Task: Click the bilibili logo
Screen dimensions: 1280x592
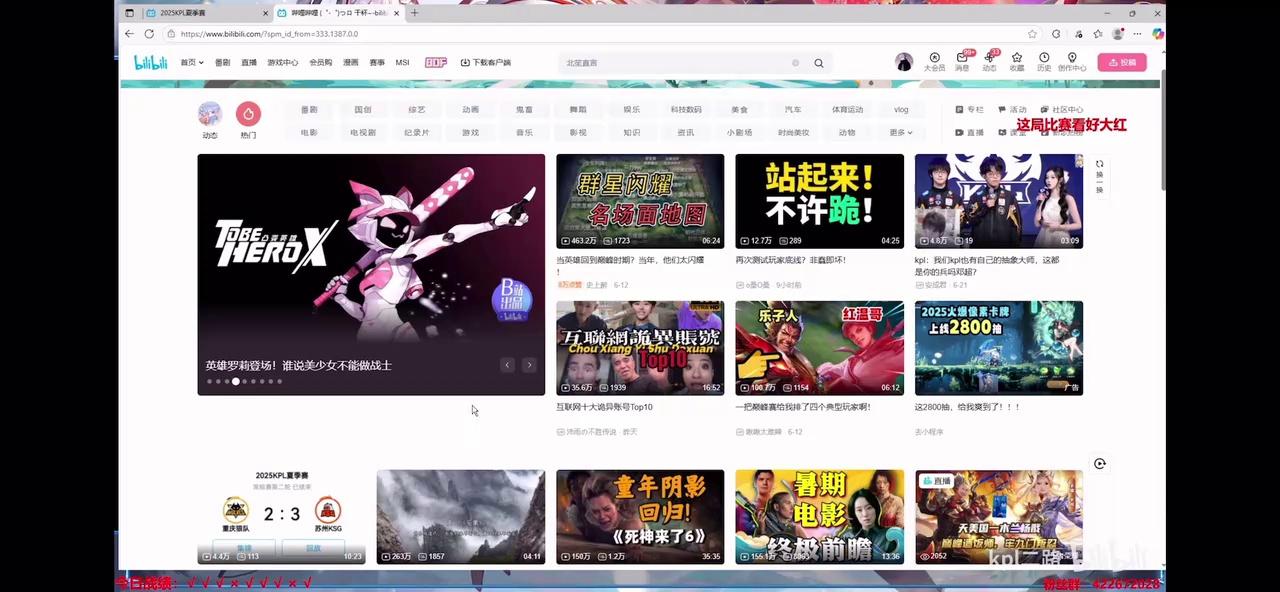Action: [x=150, y=62]
